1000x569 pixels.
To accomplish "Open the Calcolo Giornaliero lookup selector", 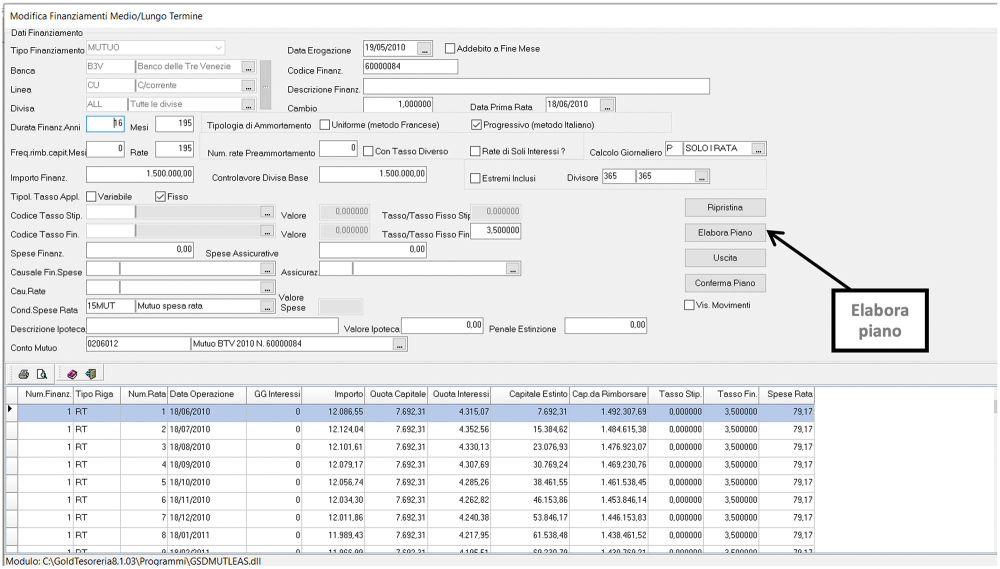I will tap(759, 149).
